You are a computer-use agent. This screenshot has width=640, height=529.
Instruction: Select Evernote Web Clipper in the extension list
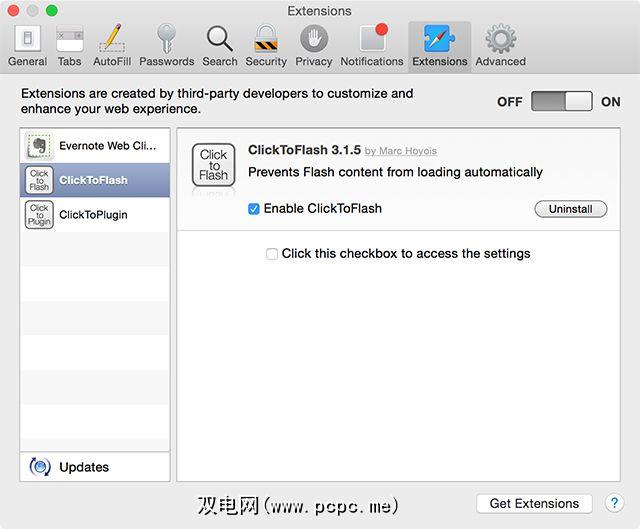[x=95, y=146]
